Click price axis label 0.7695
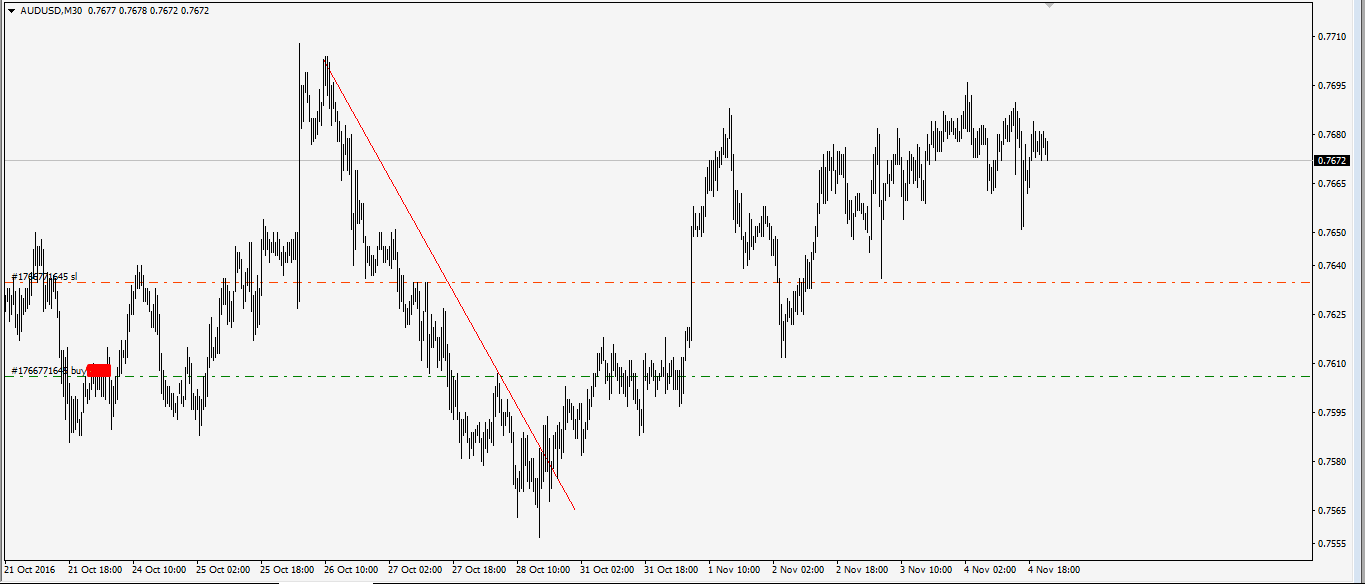Screen dimensions: 1365x584 coord(1333,85)
